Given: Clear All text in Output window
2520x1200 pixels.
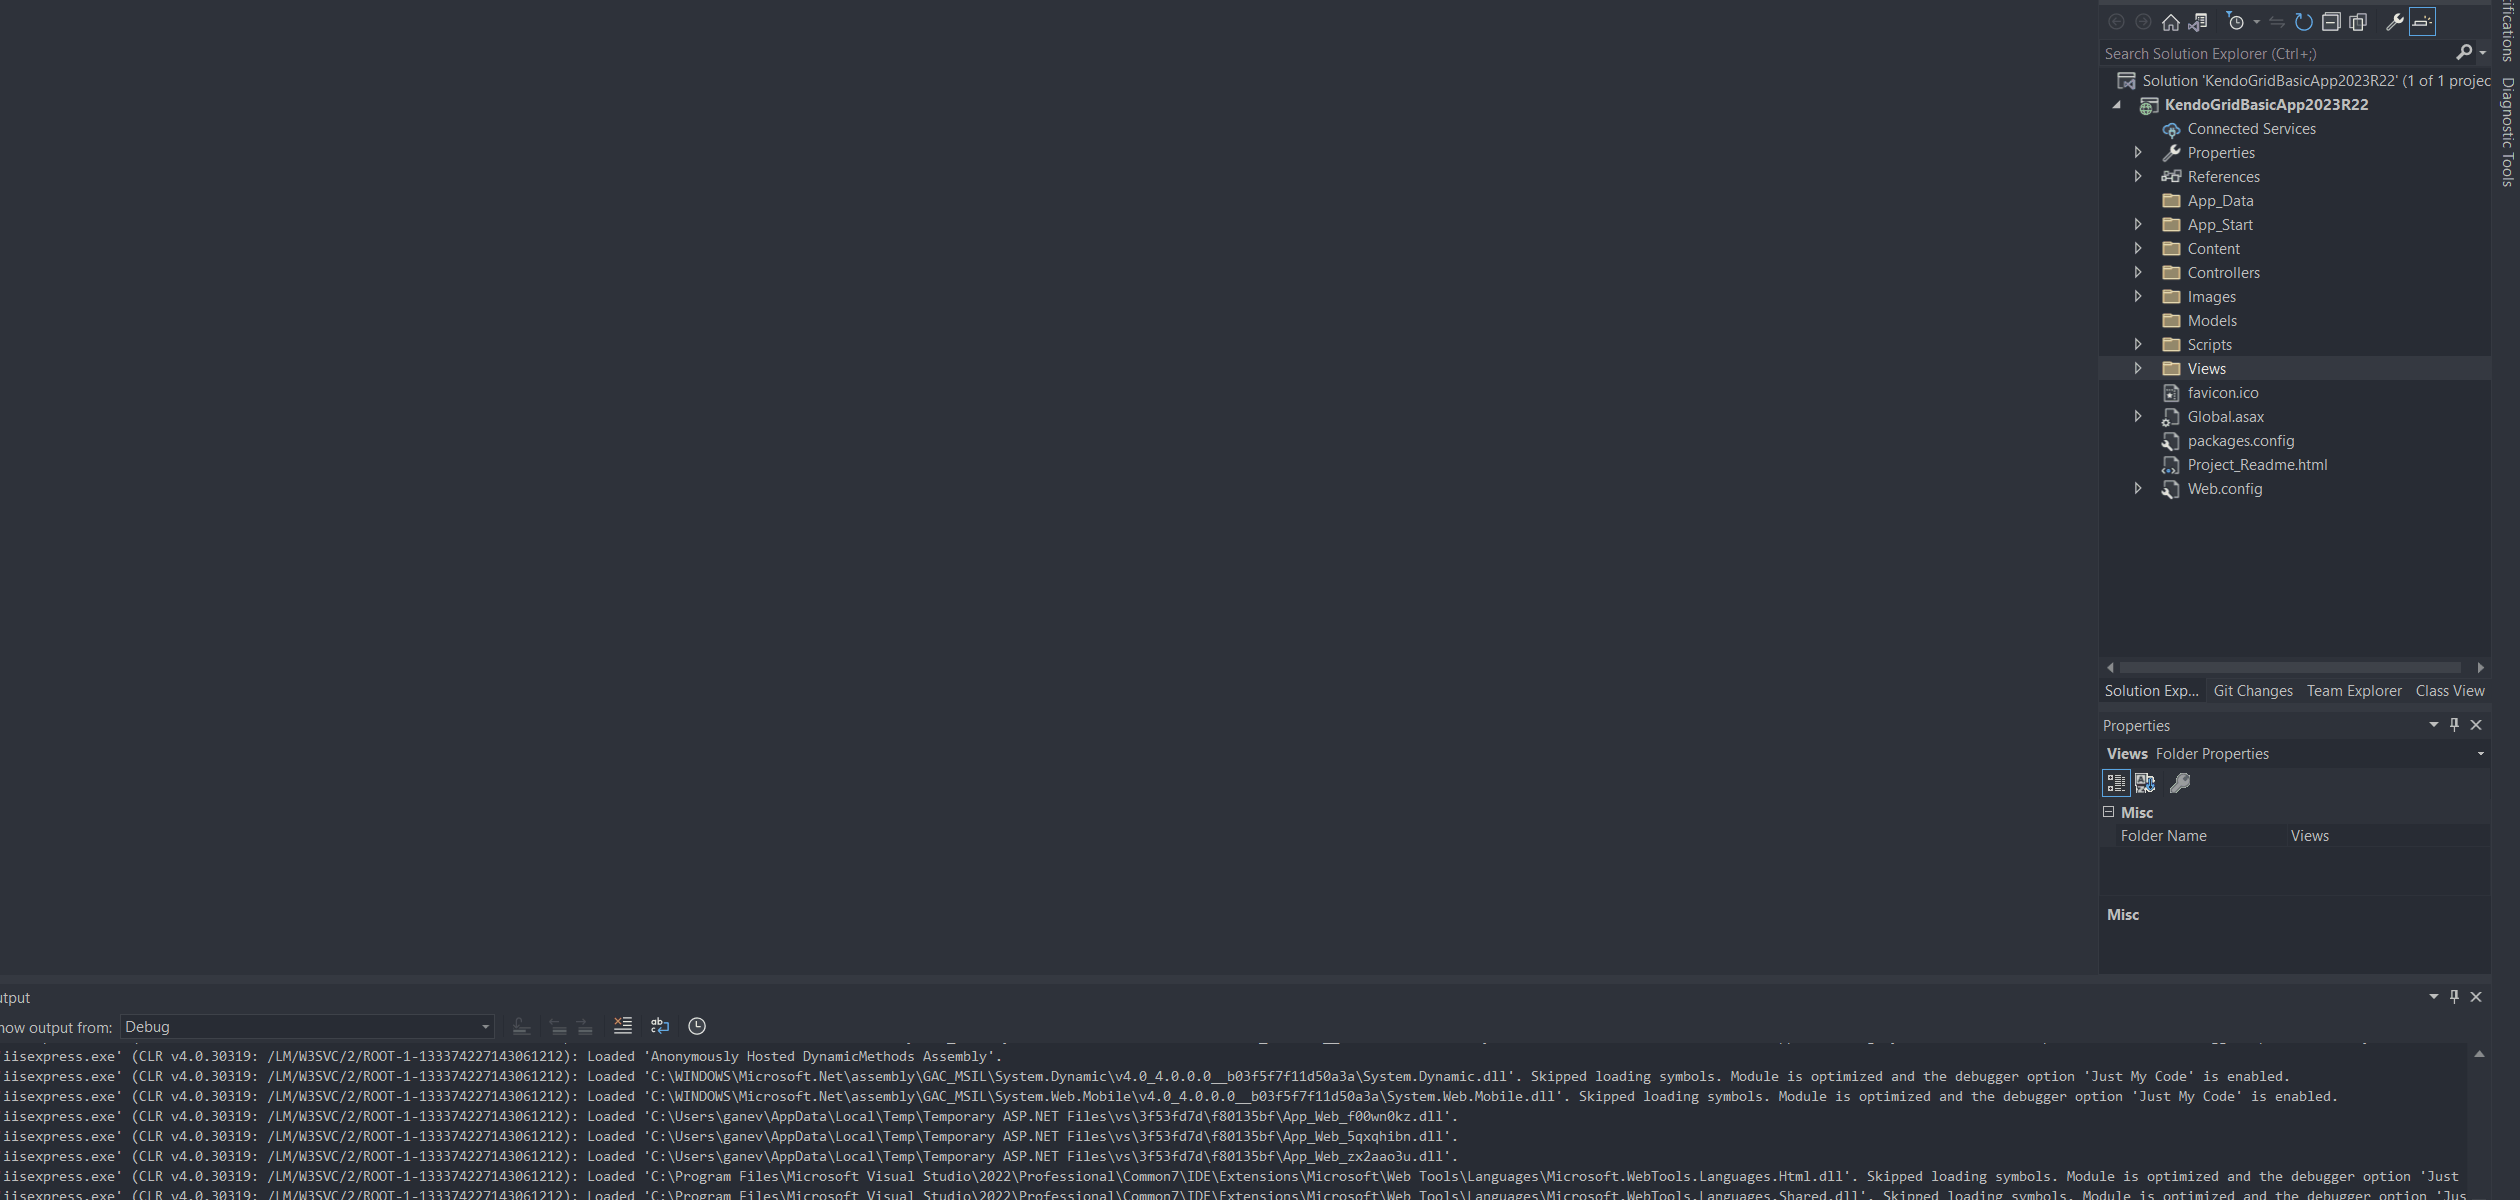Looking at the screenshot, I should coord(622,1026).
